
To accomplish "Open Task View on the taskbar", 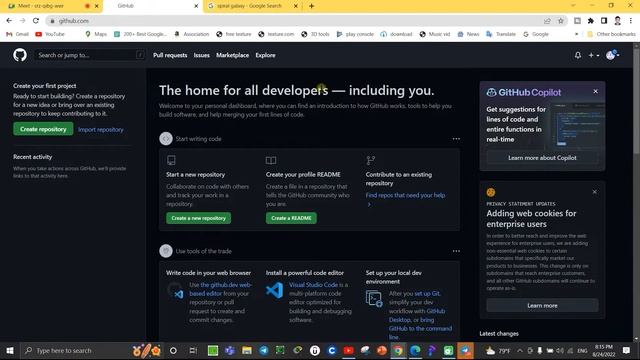I will point(193,351).
